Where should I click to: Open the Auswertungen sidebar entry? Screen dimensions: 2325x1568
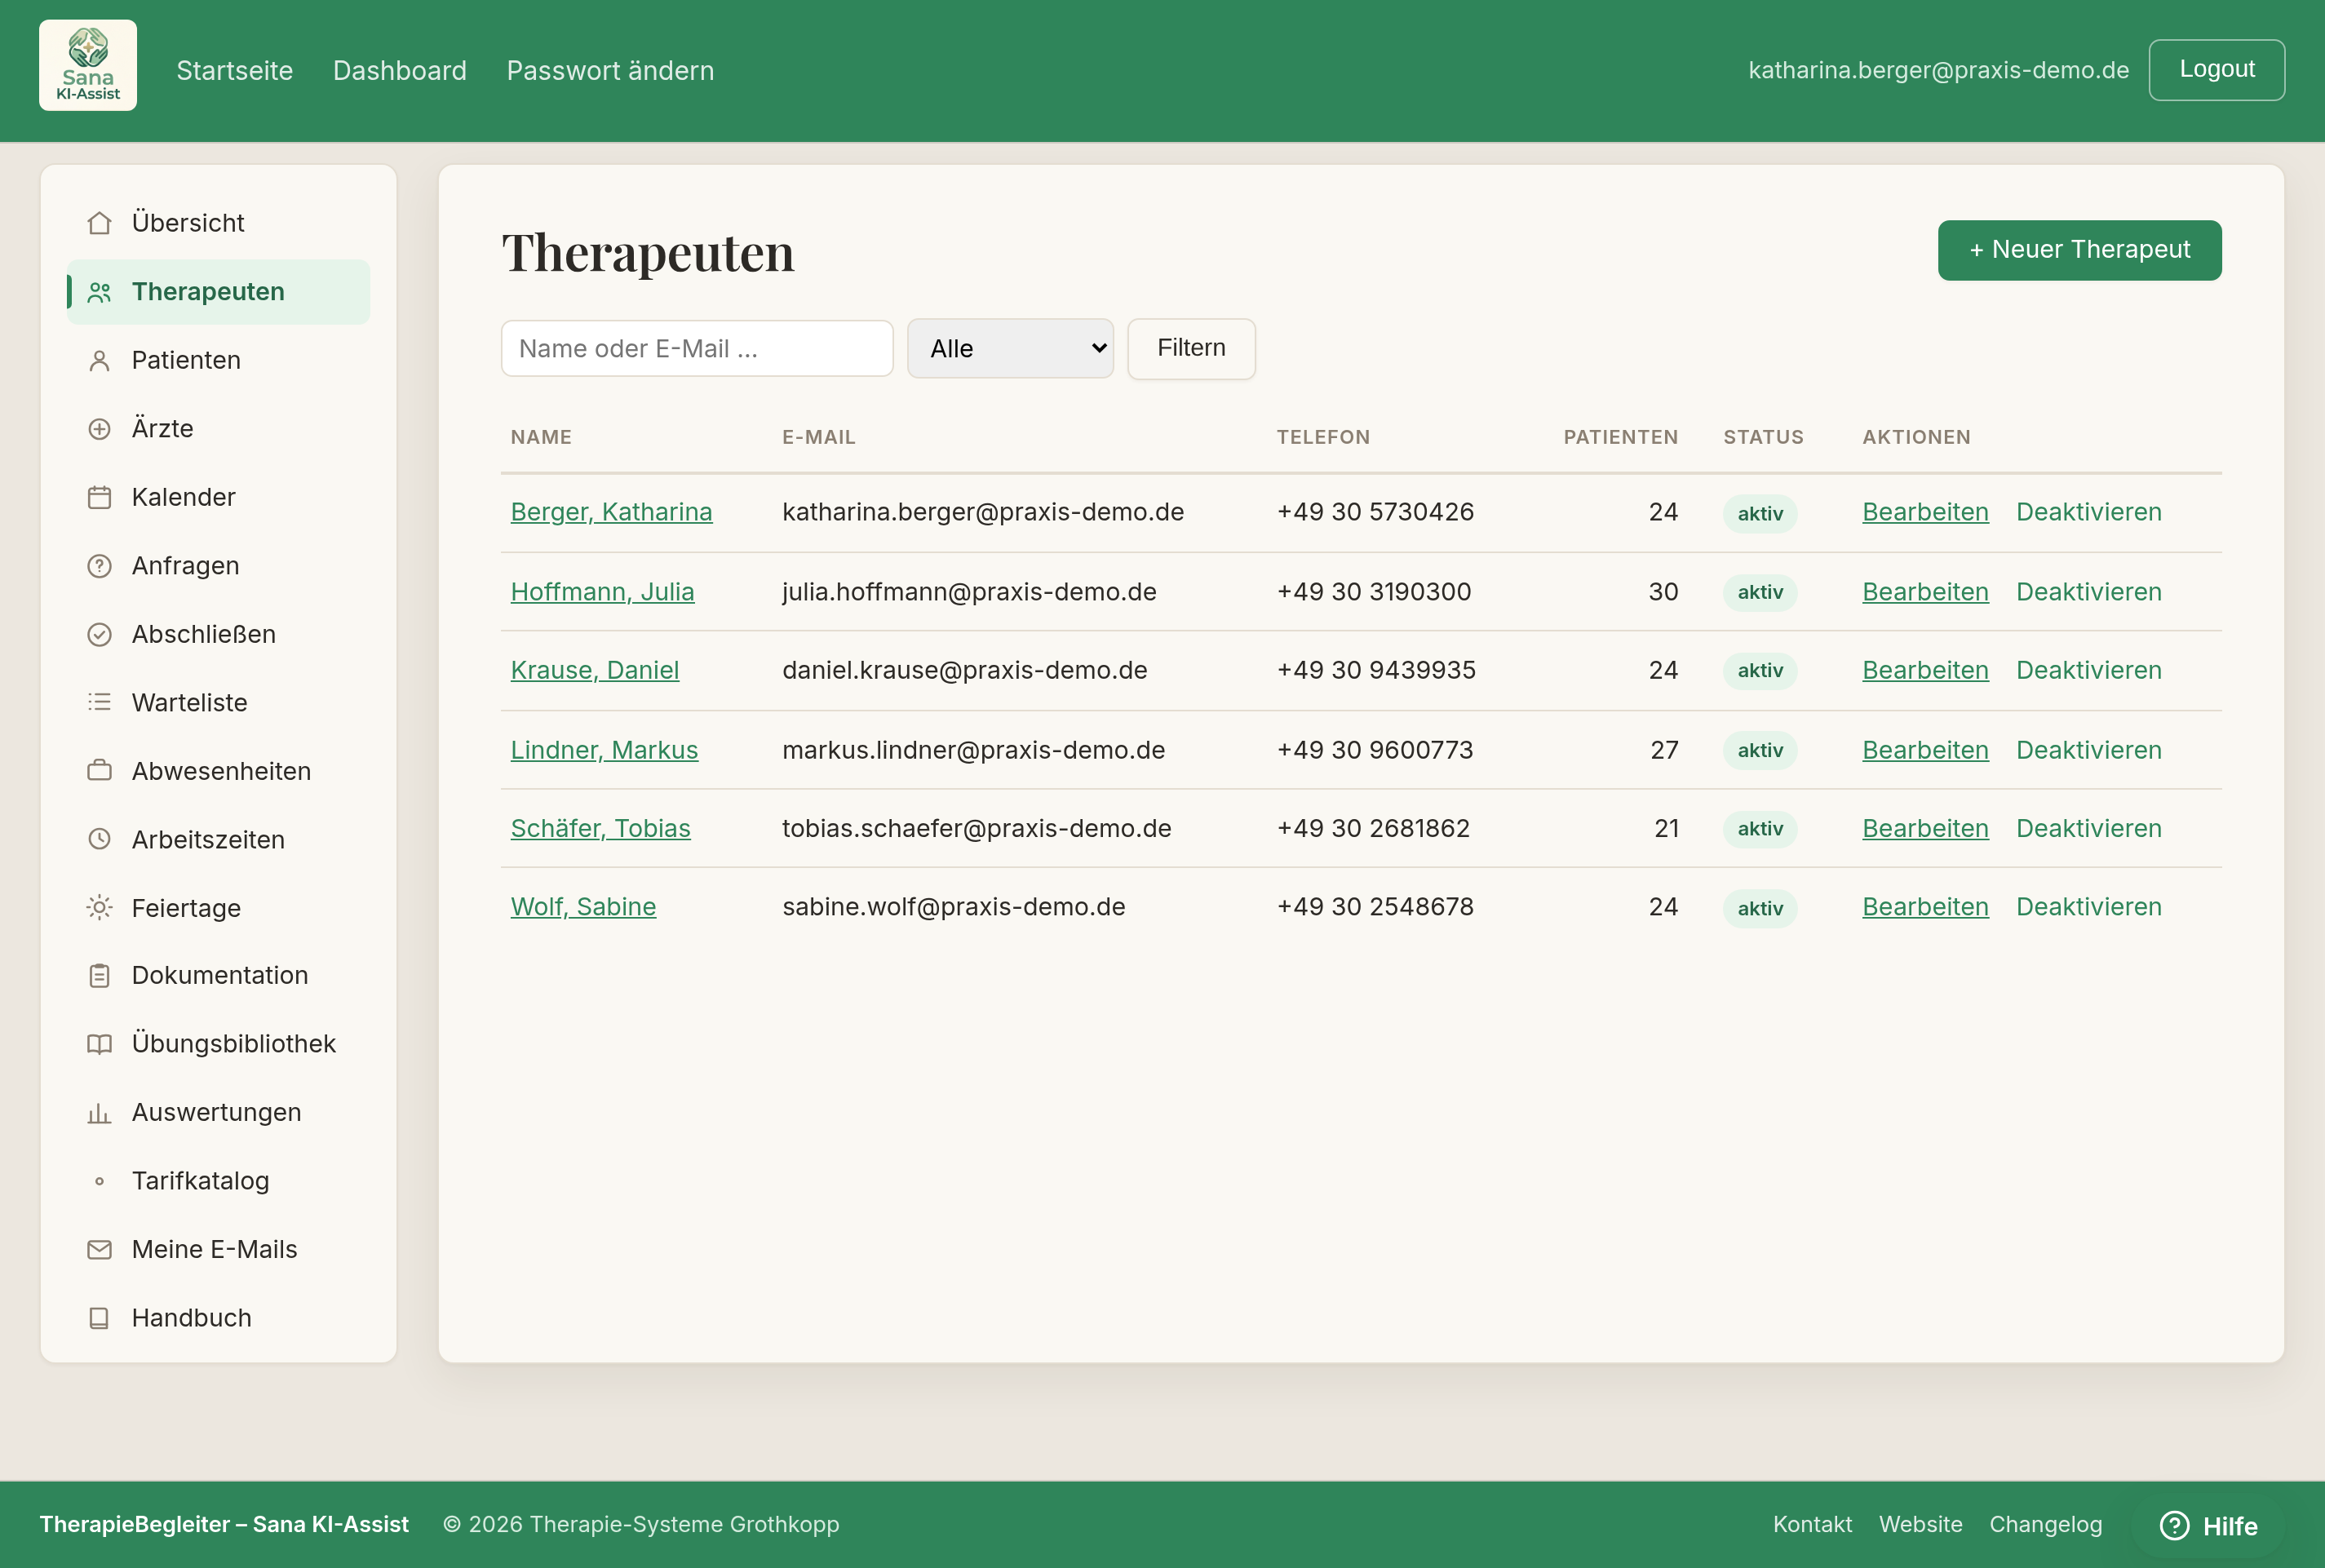click(x=218, y=1112)
